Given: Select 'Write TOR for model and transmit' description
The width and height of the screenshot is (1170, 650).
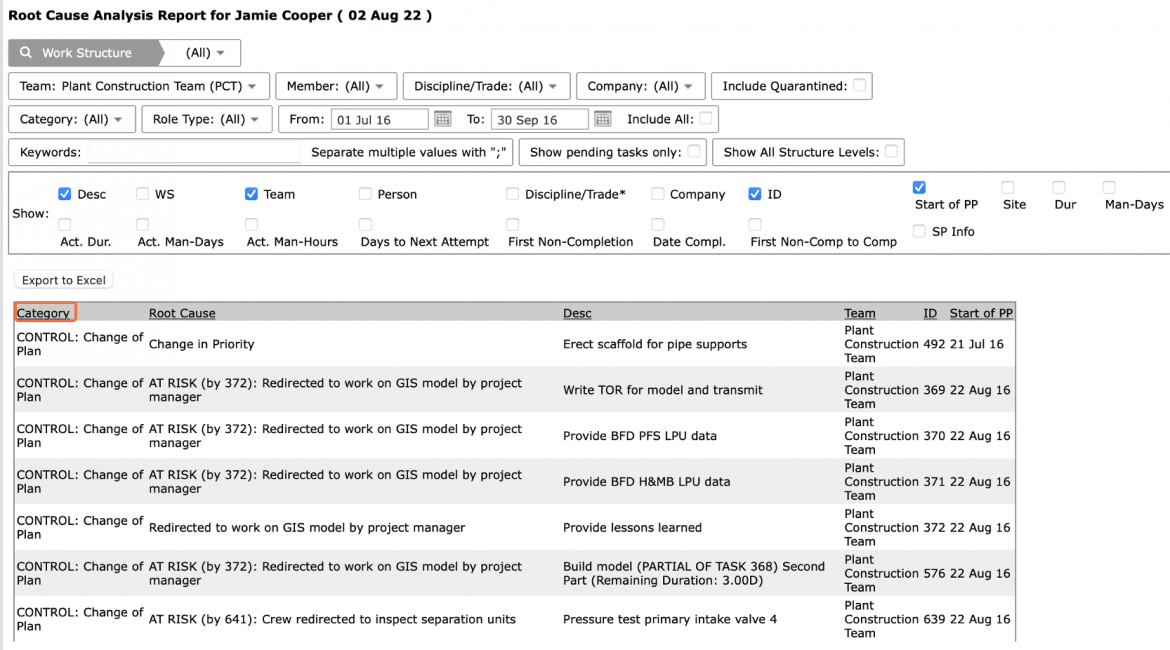Looking at the screenshot, I should 663,390.
